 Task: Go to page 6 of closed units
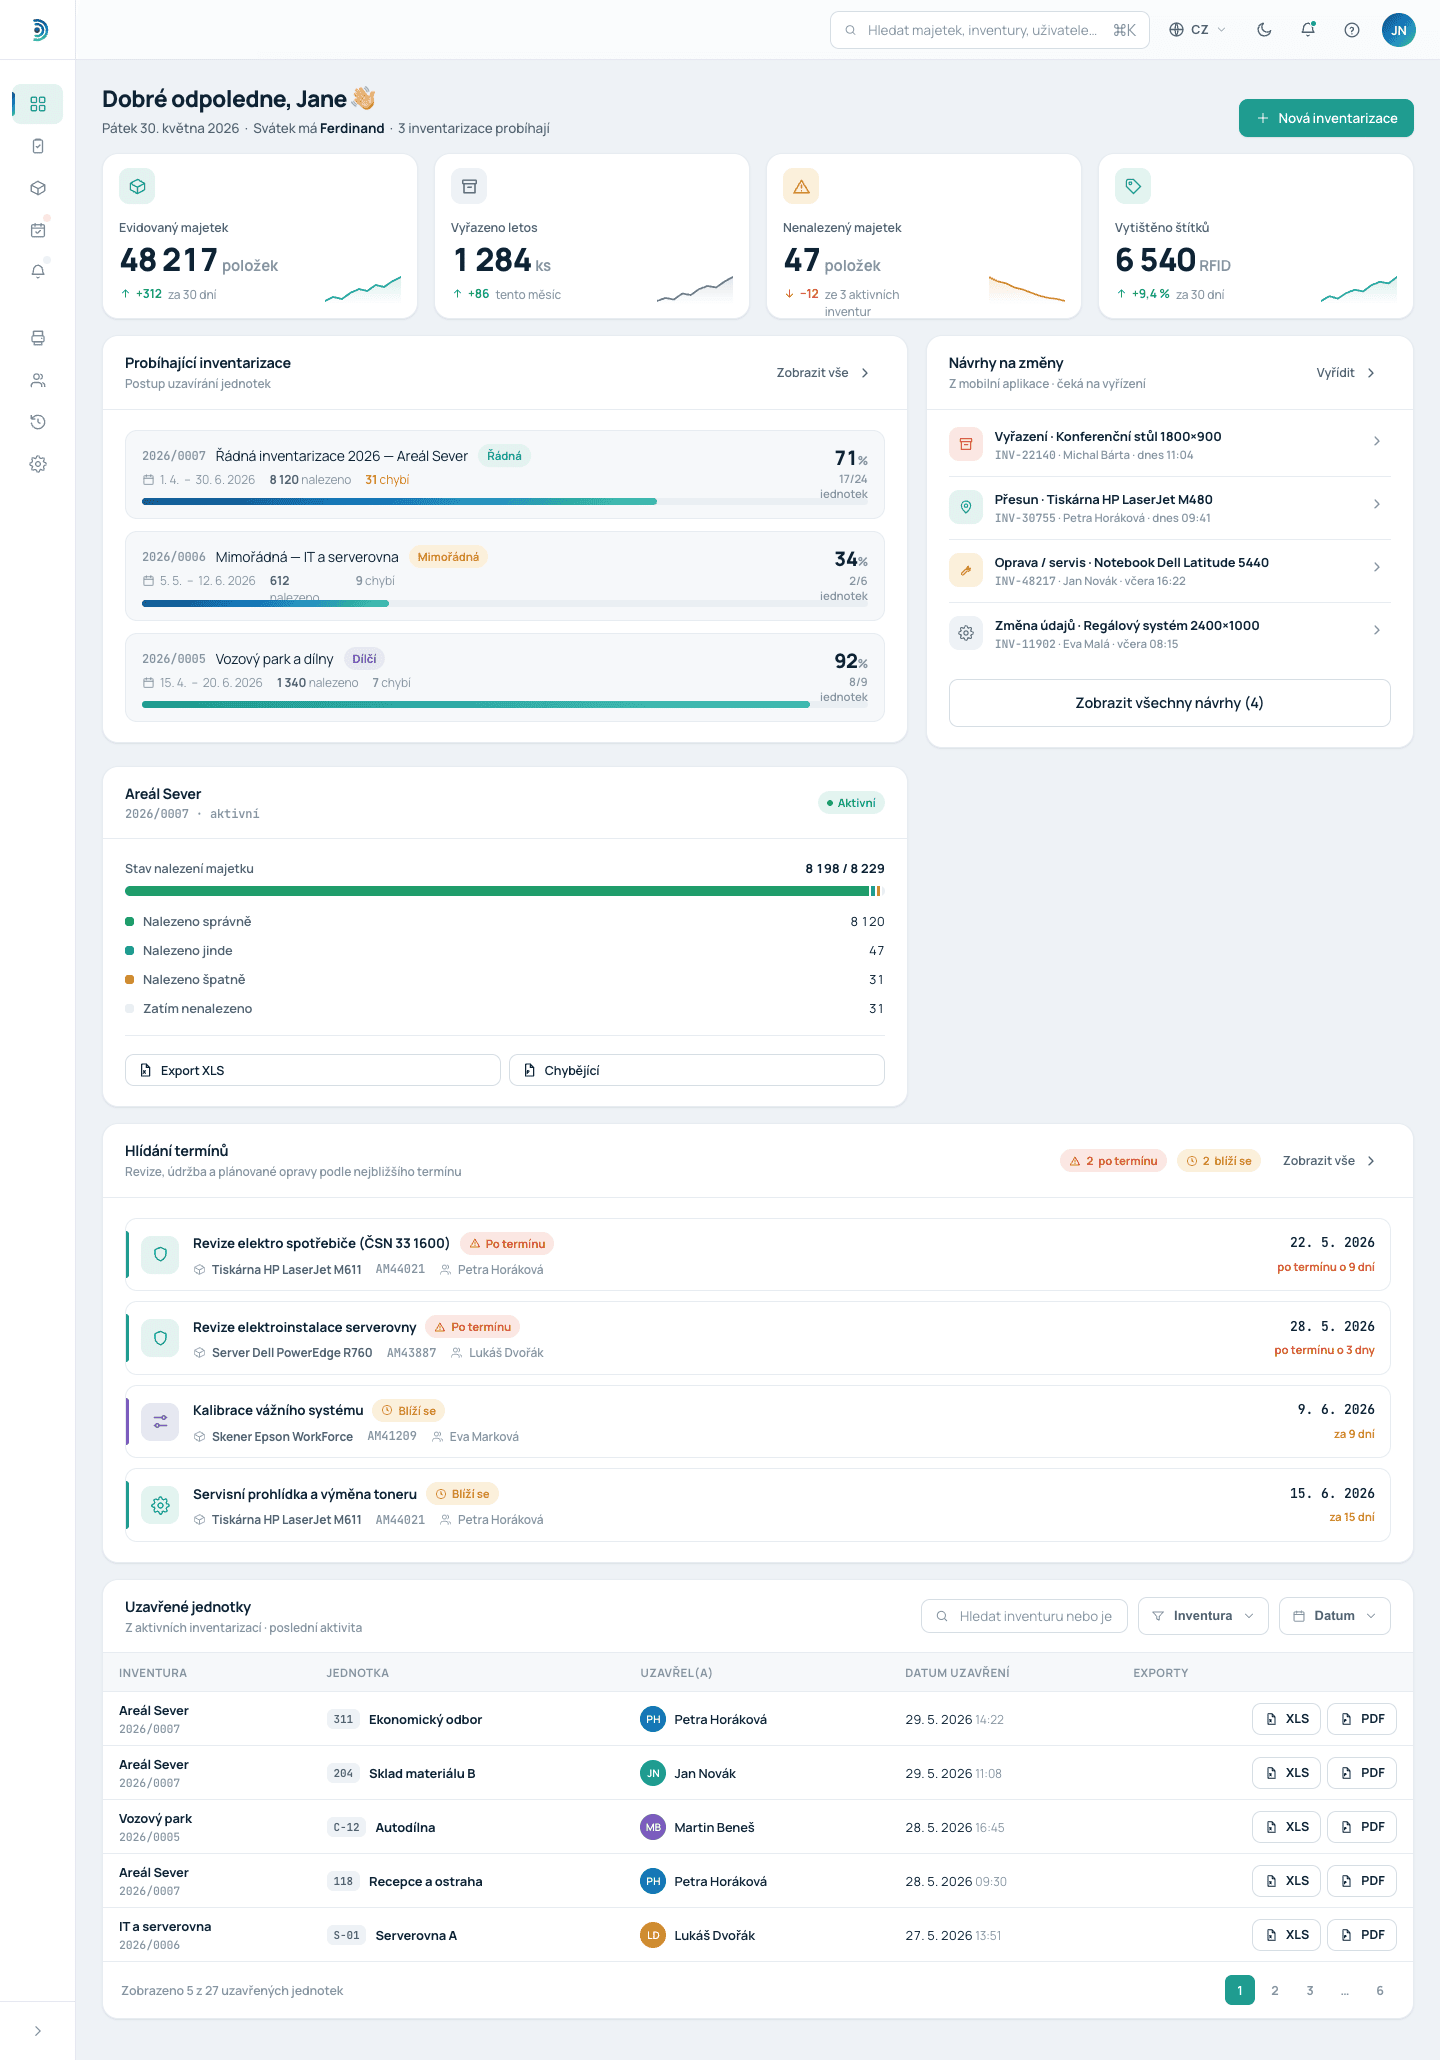tap(1380, 1991)
